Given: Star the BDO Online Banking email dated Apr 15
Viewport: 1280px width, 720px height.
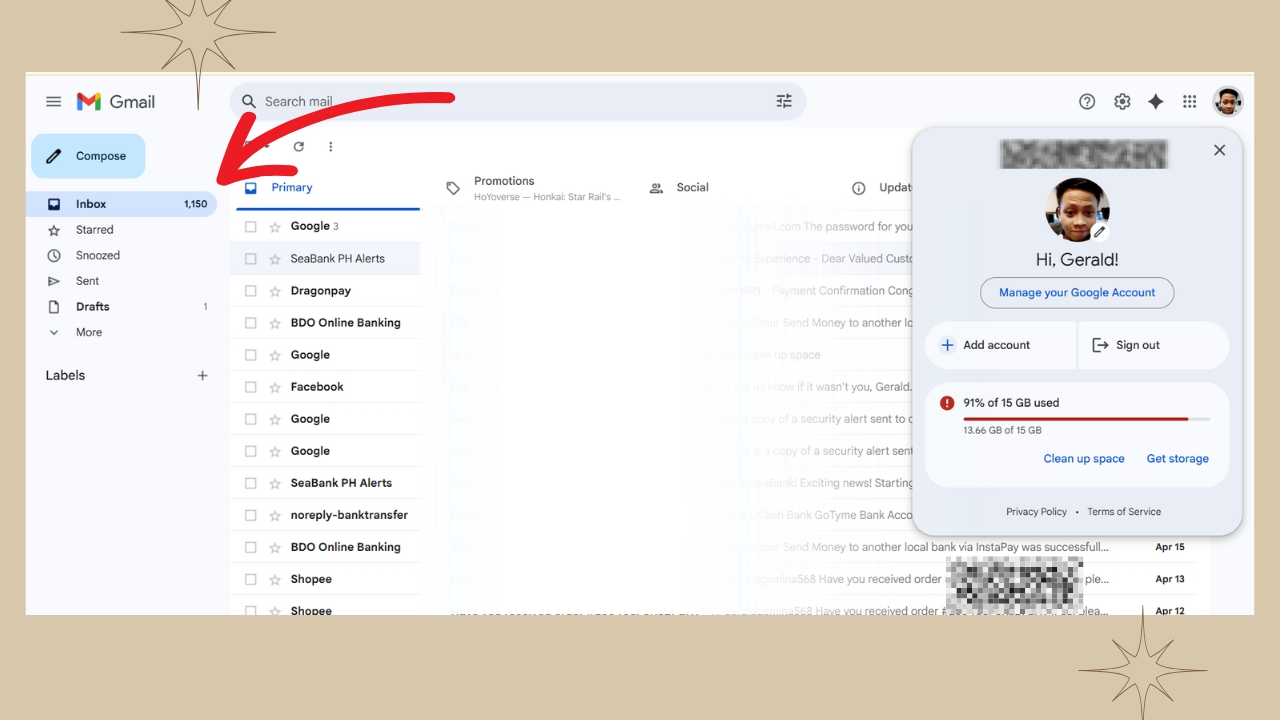Looking at the screenshot, I should click(275, 547).
